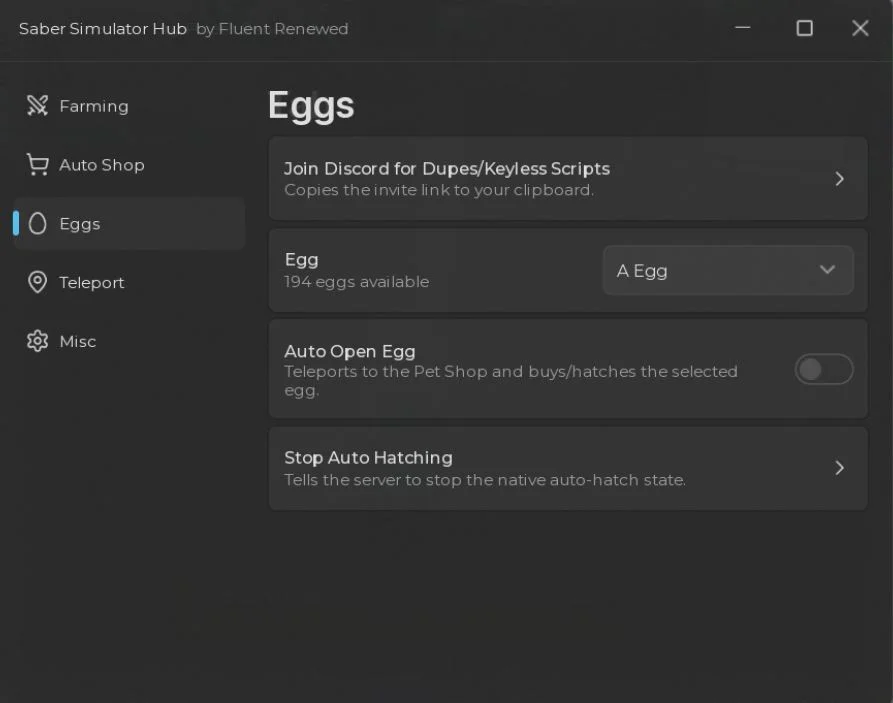Enable the Auto Open Egg toggle
The height and width of the screenshot is (703, 893).
click(x=824, y=369)
